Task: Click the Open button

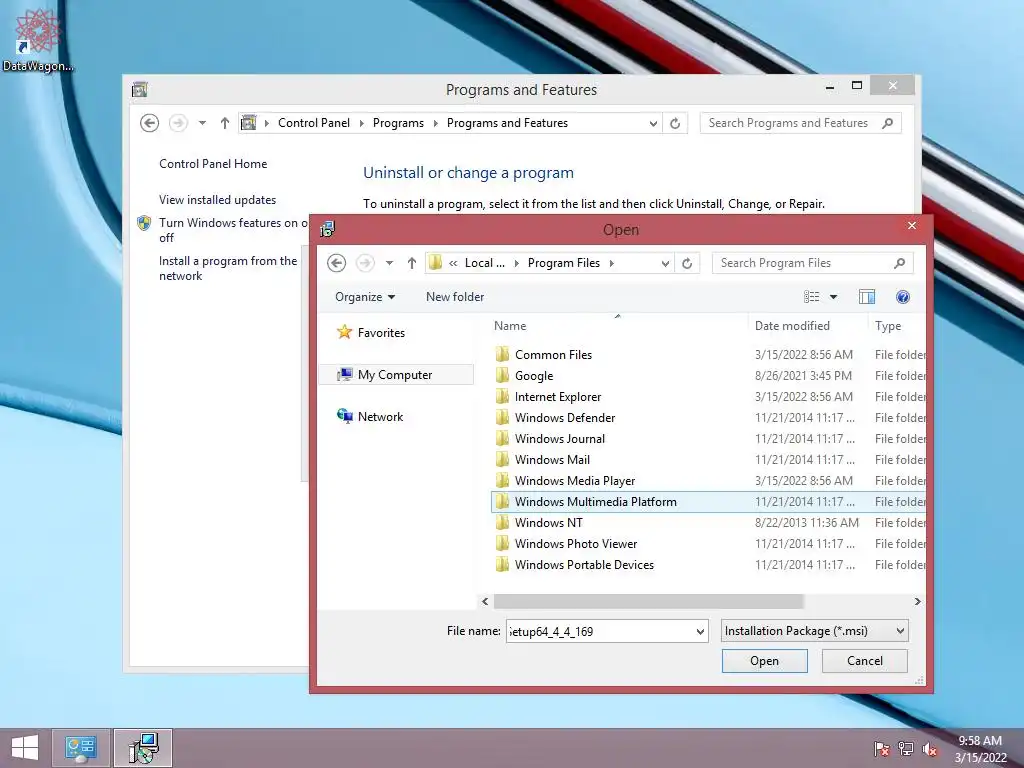Action: pos(764,661)
